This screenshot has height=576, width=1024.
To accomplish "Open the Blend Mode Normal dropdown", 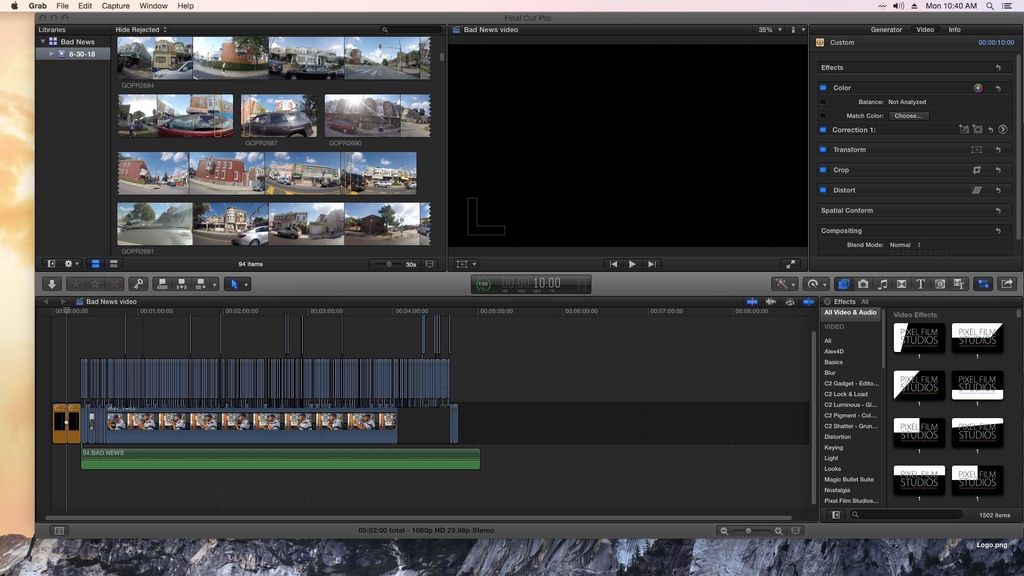I will 904,245.
